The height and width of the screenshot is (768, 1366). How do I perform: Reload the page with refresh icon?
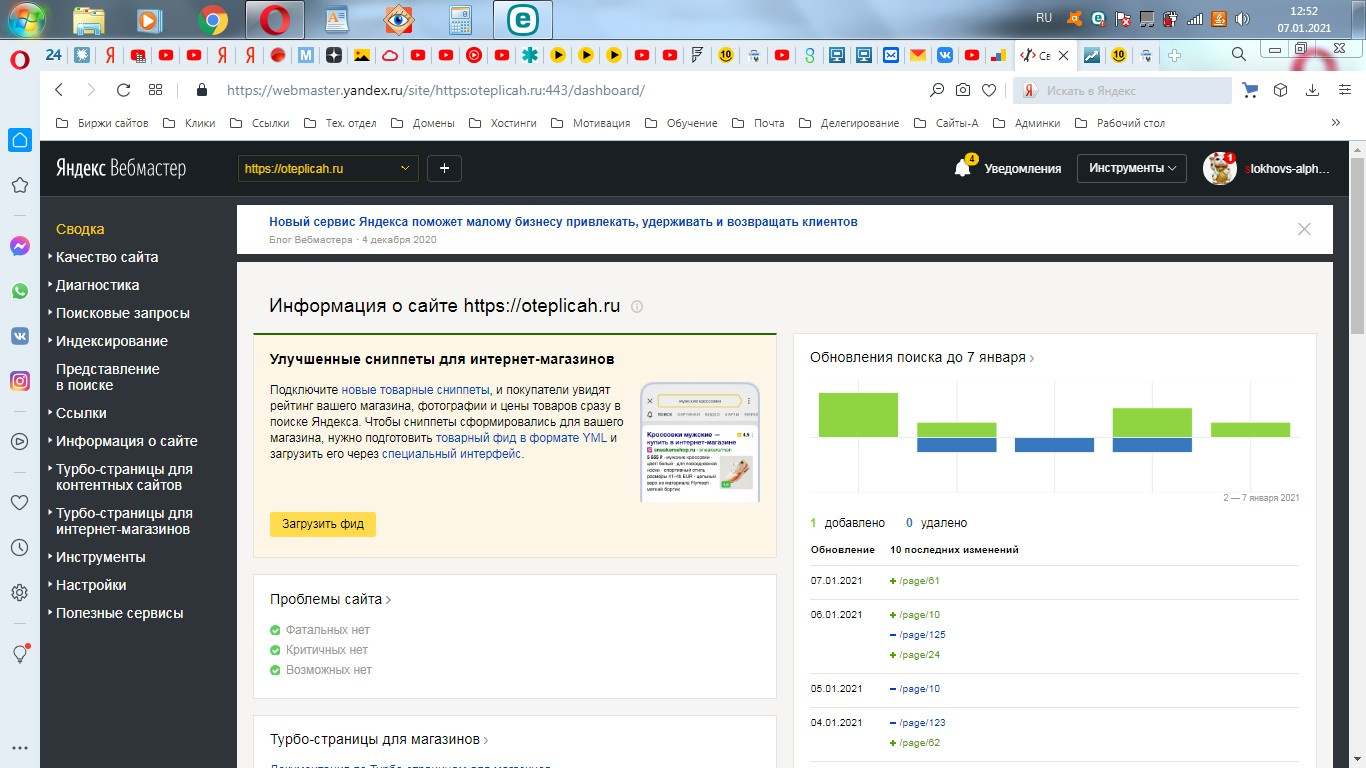point(123,90)
